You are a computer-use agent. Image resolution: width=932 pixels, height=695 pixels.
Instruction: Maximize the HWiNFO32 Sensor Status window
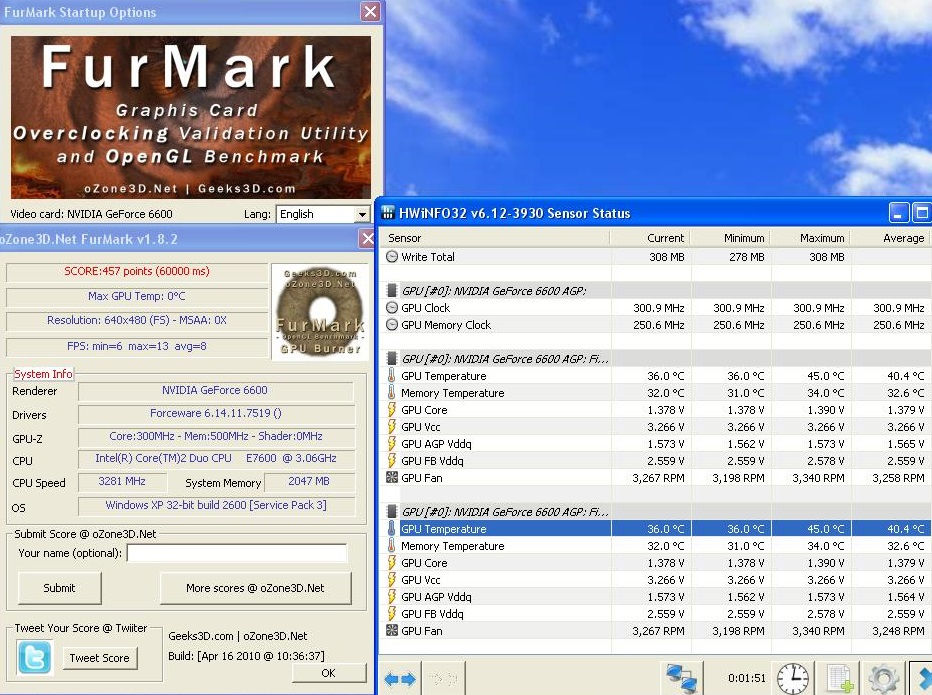coord(921,213)
